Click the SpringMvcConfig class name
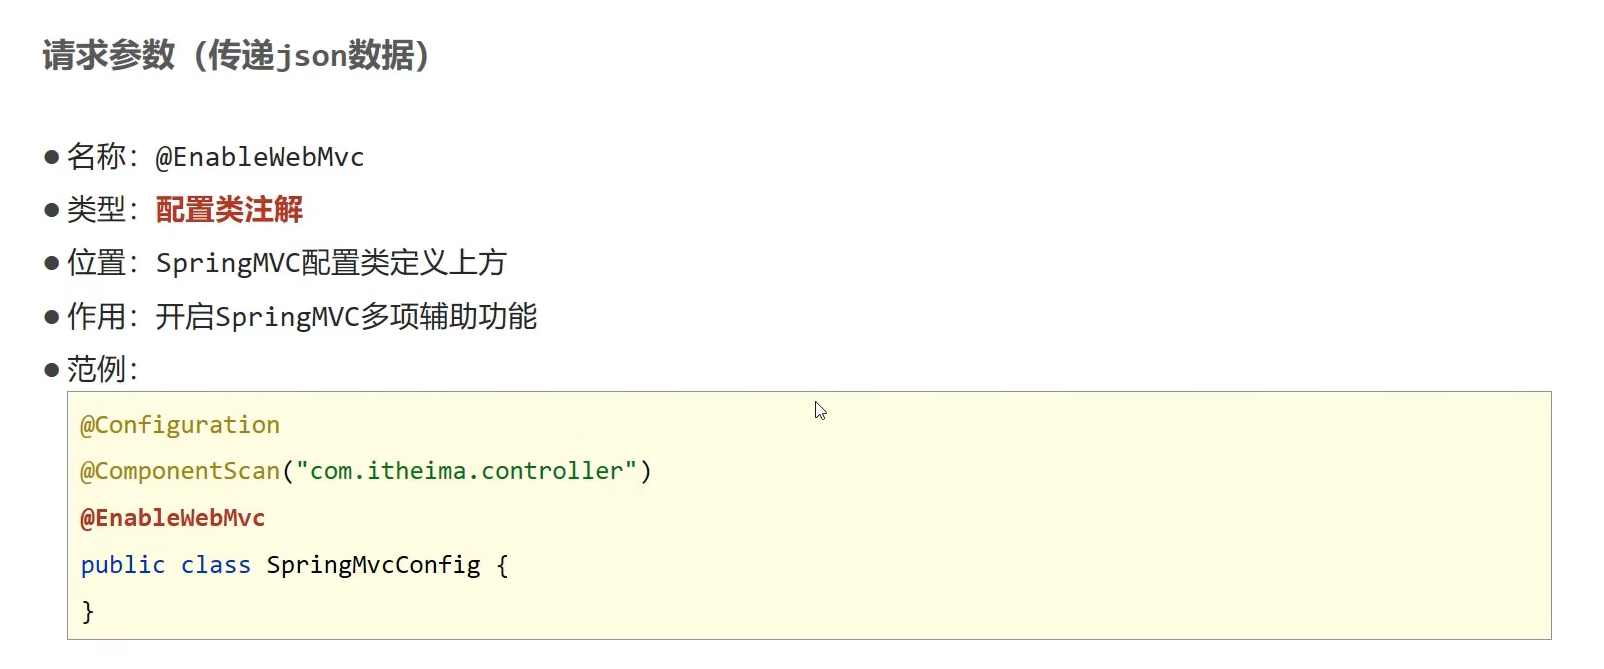Viewport: 1604px width, 669px height. tap(373, 565)
